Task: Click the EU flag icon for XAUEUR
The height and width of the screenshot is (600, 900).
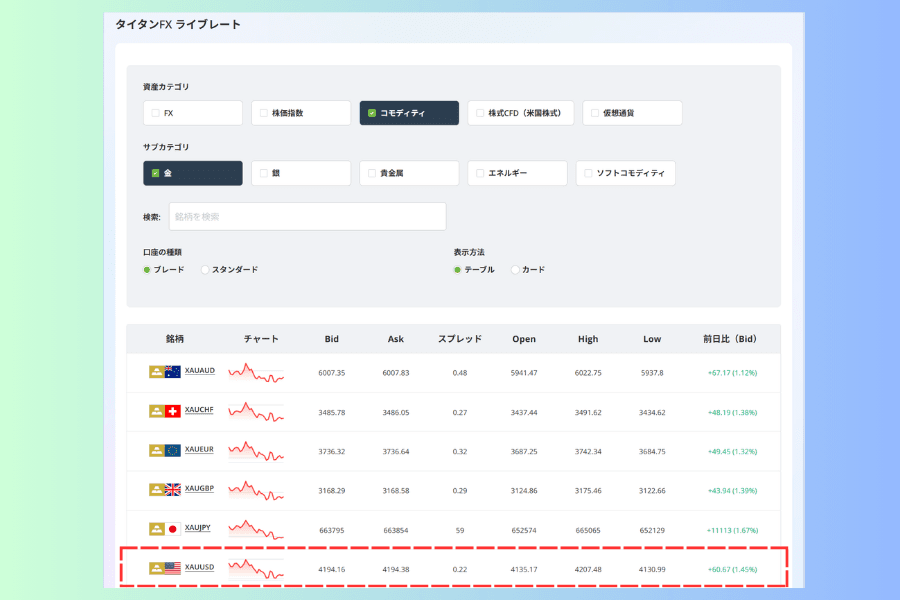Action: (x=173, y=451)
